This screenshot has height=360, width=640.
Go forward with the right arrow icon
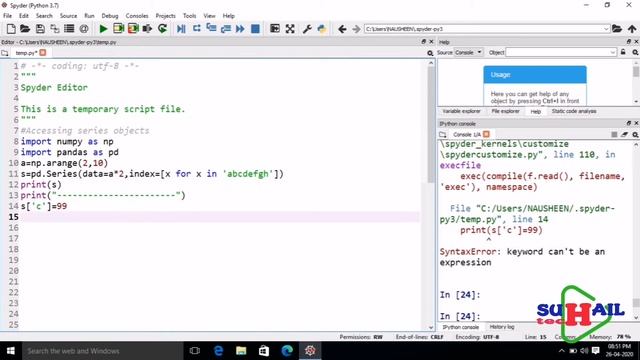356,29
